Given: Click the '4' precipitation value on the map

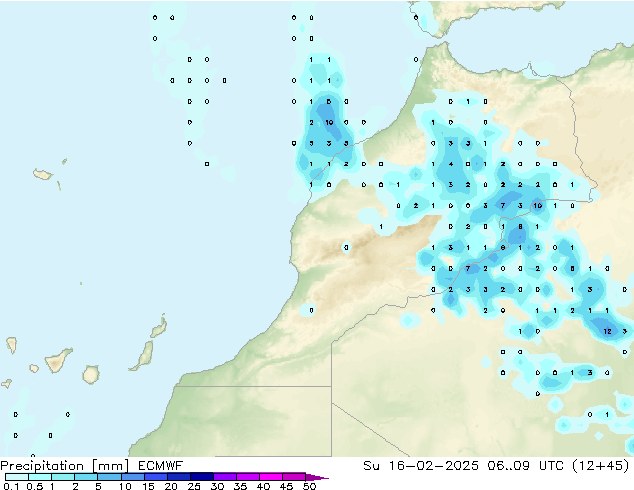Looking at the screenshot, I should coord(451,164).
